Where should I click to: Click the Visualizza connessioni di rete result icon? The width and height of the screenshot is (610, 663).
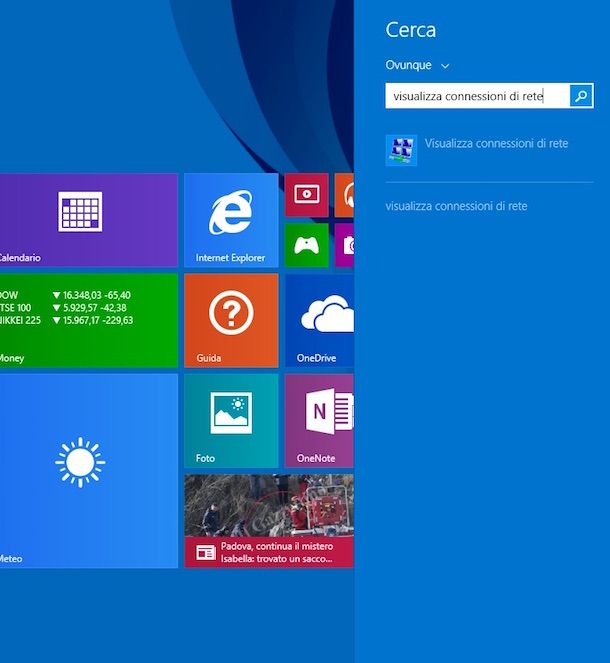click(401, 150)
